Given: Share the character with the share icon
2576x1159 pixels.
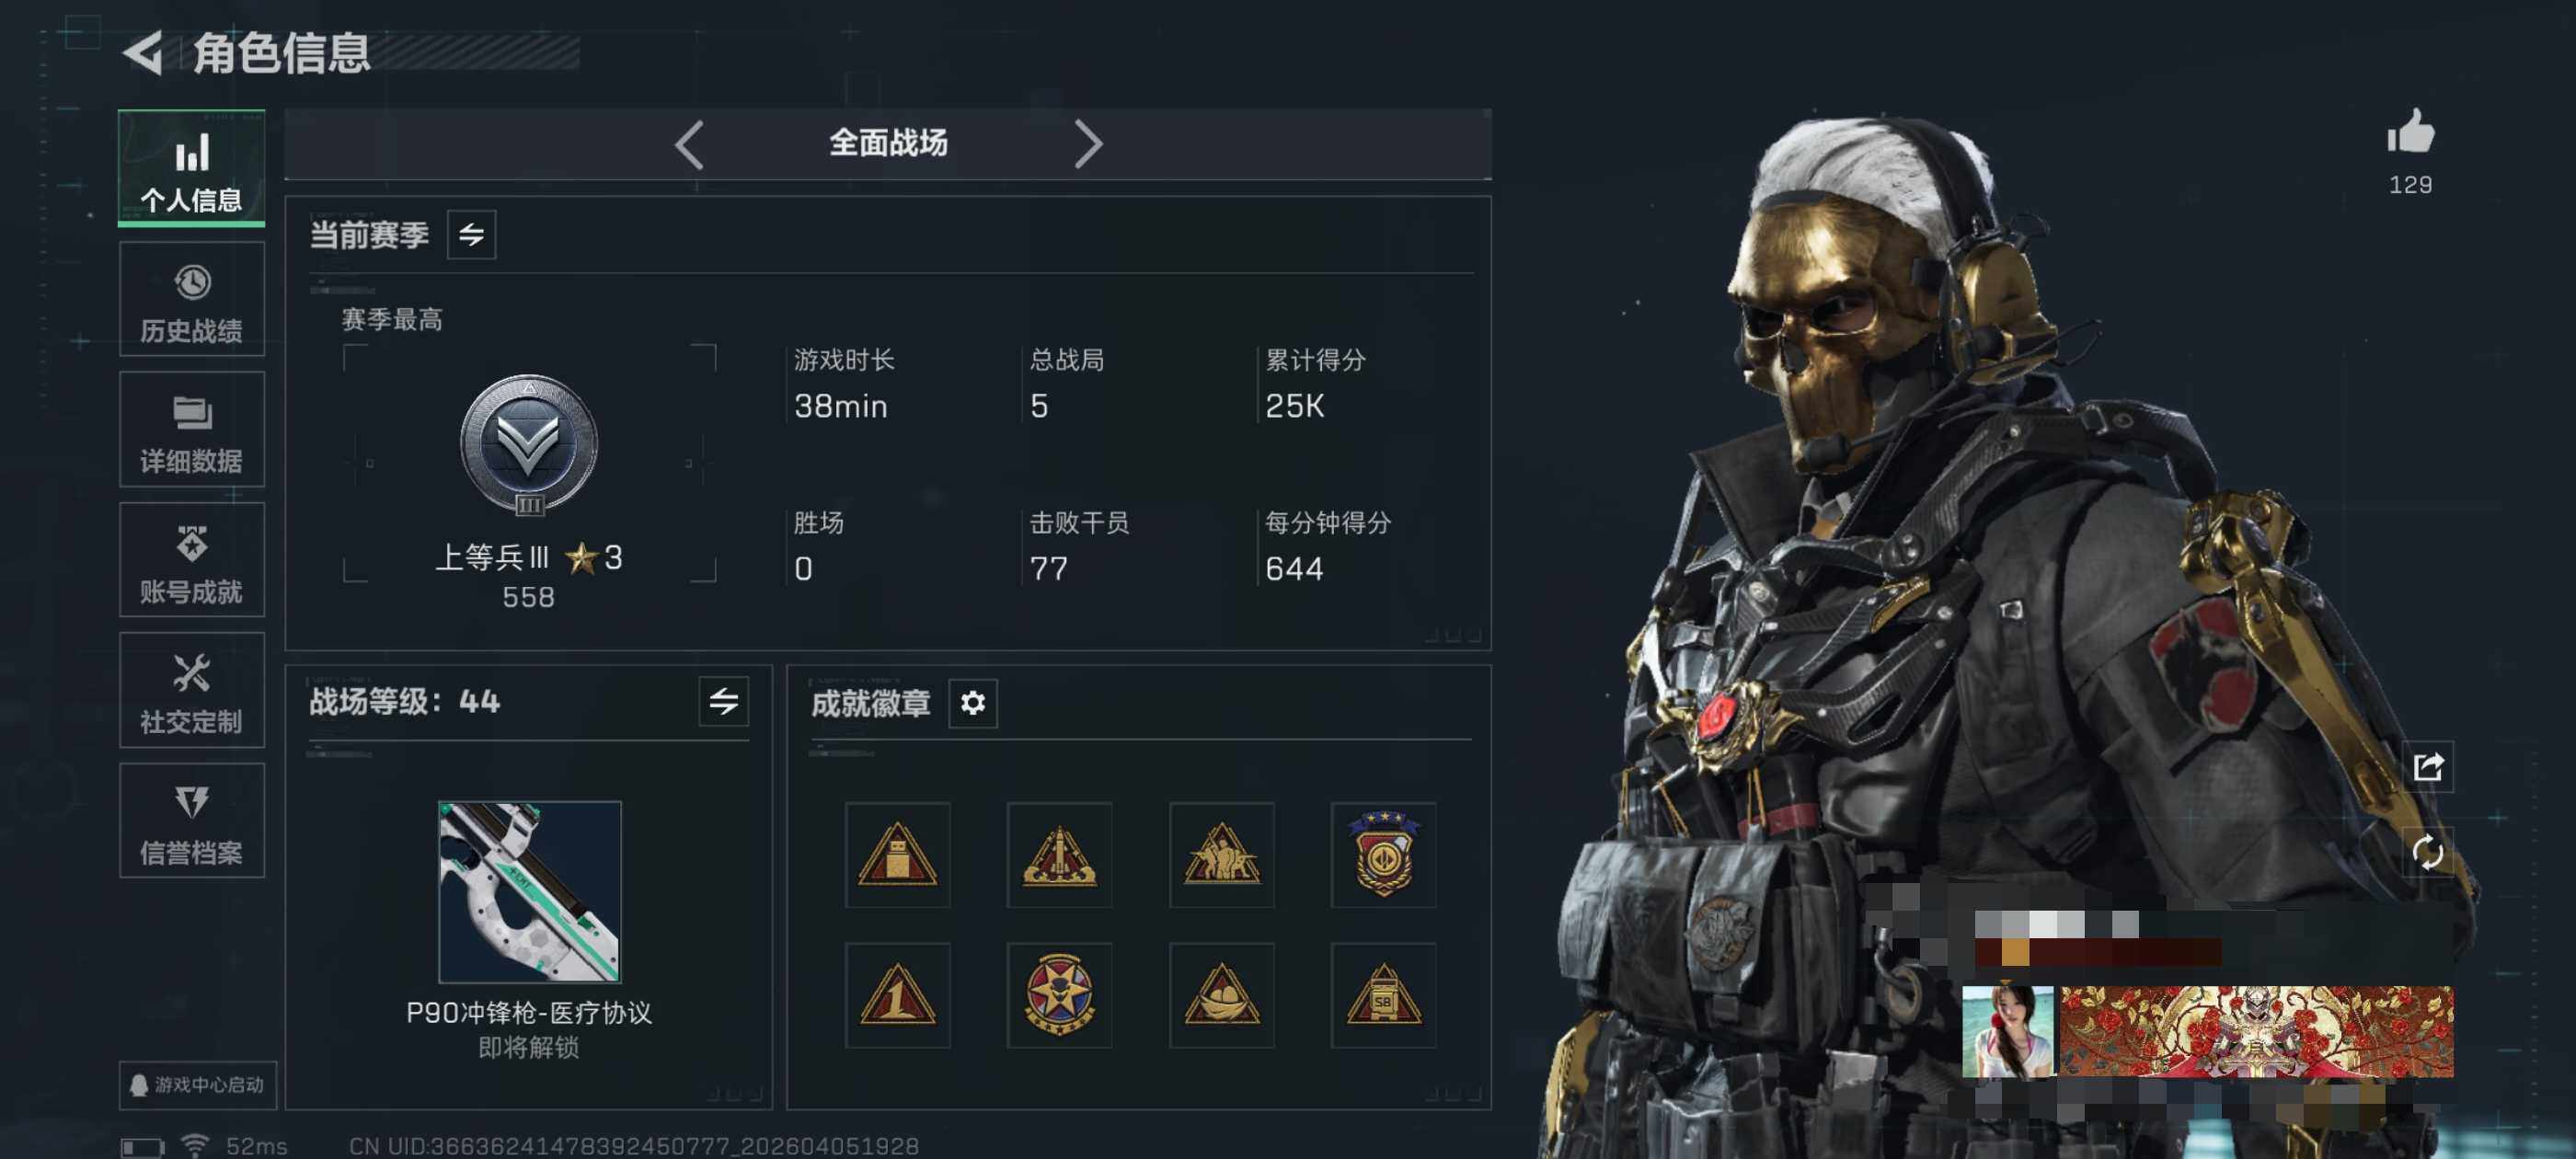Looking at the screenshot, I should pos(2428,767).
